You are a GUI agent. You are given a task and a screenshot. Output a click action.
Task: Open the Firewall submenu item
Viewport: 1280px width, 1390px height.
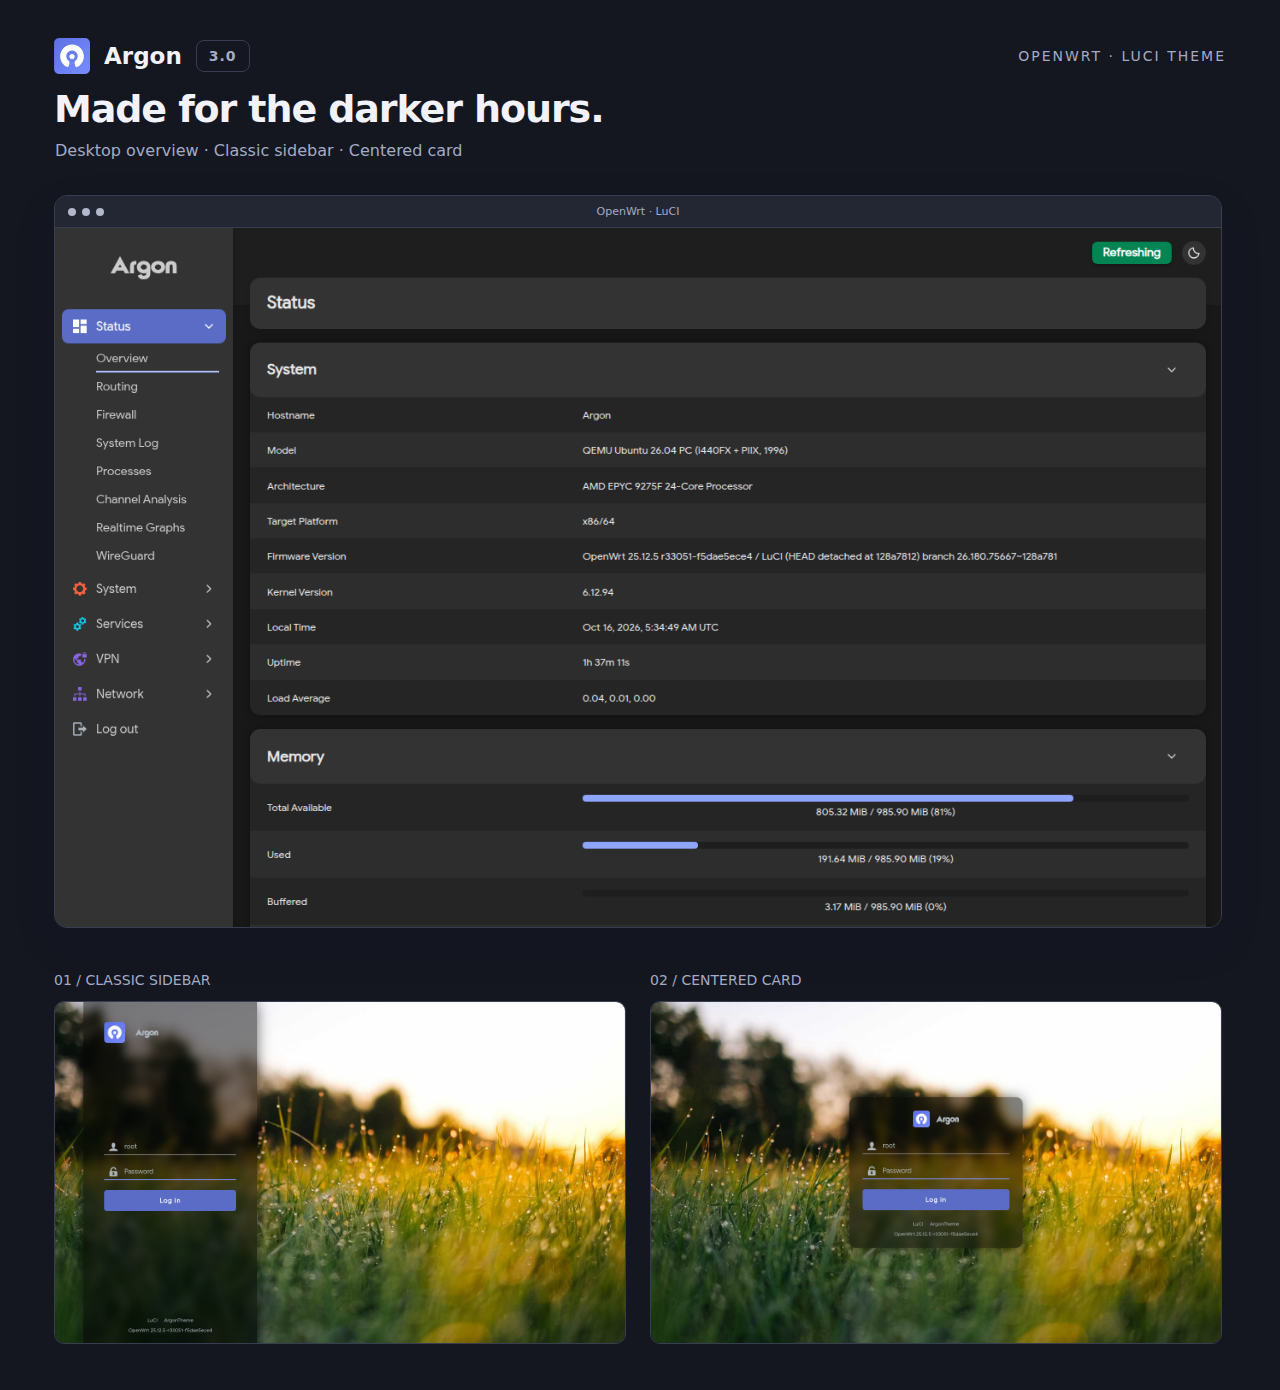coord(116,414)
